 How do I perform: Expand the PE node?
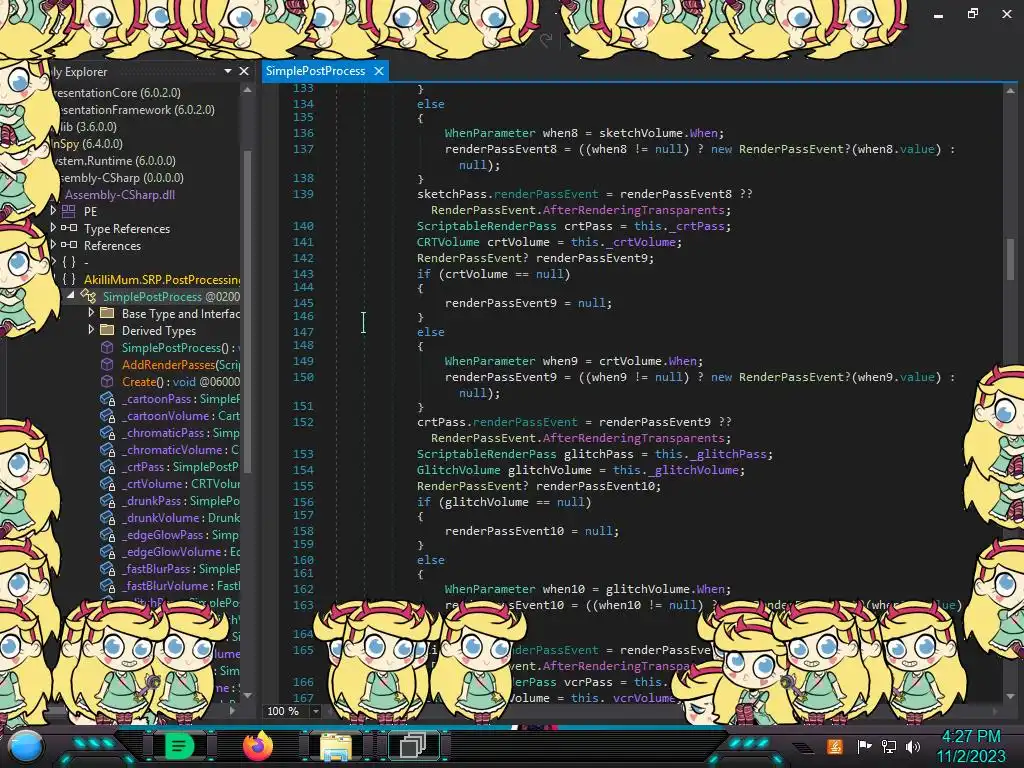click(53, 210)
